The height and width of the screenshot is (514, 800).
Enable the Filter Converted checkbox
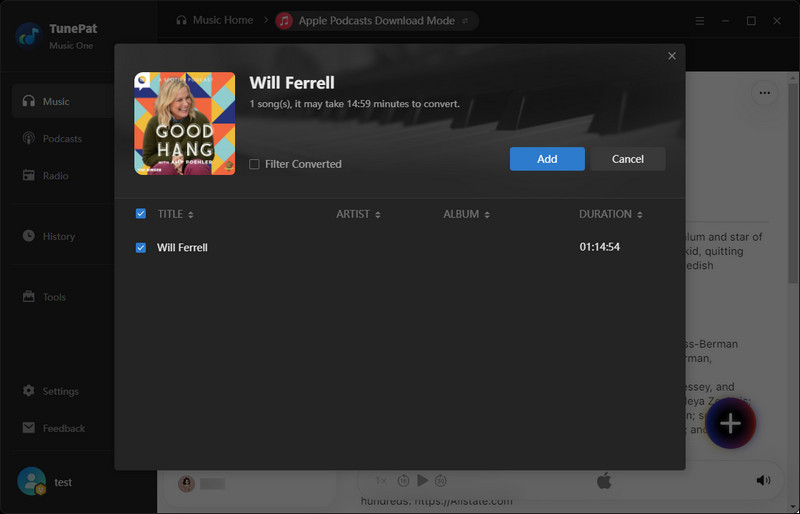point(254,164)
